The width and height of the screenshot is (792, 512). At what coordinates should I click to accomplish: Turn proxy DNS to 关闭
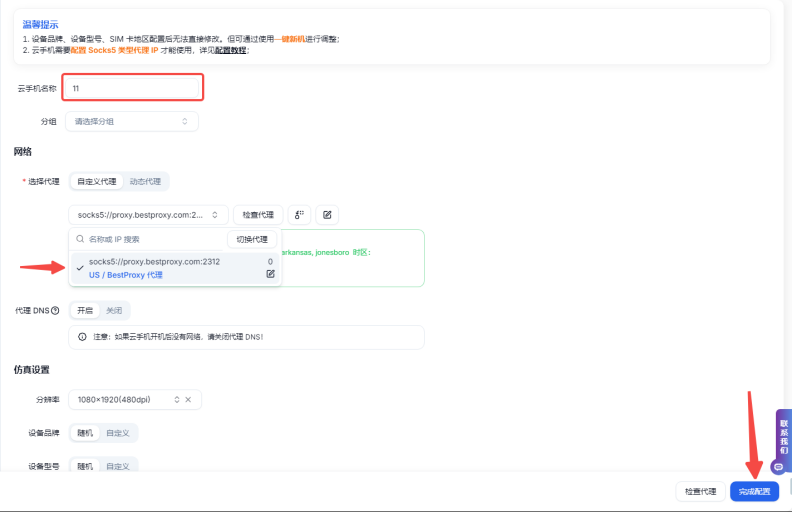coord(114,310)
